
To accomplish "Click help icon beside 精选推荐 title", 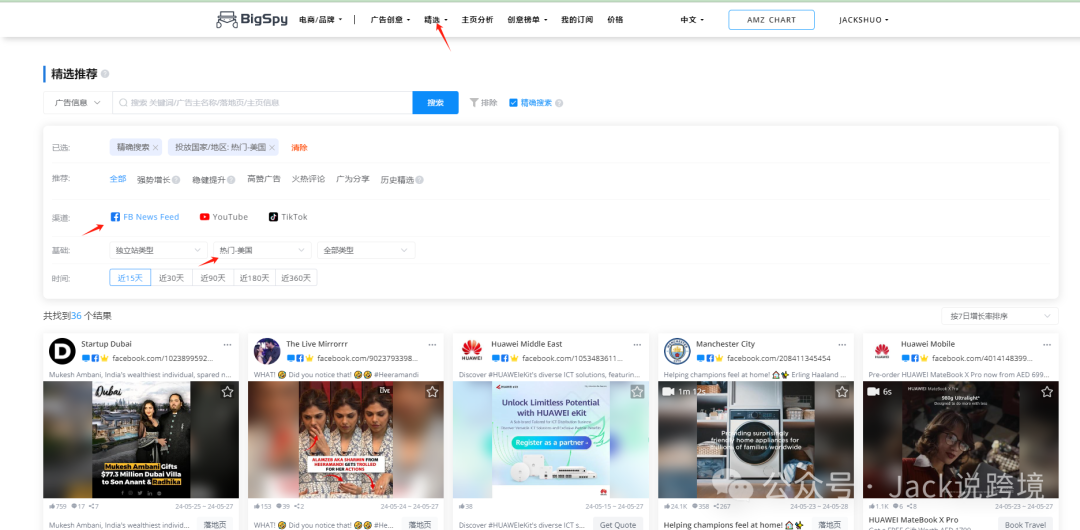I will click(x=105, y=74).
